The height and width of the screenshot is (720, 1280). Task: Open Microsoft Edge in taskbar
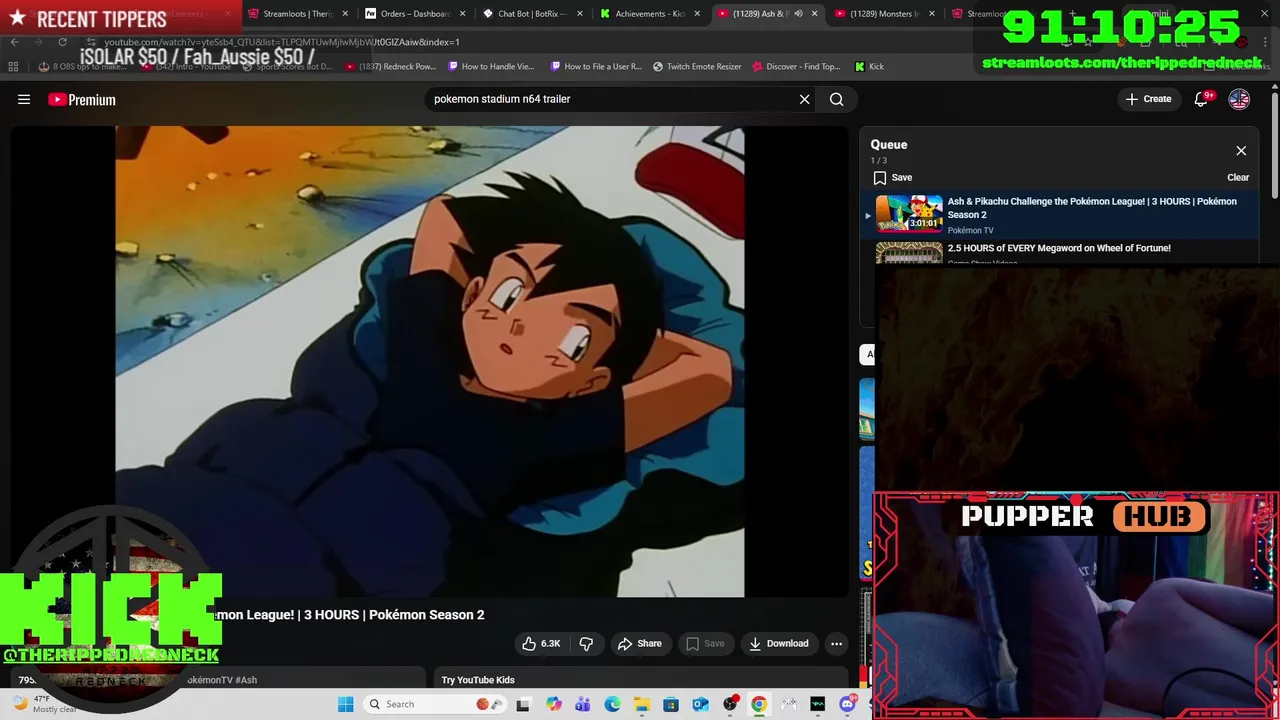[x=612, y=704]
